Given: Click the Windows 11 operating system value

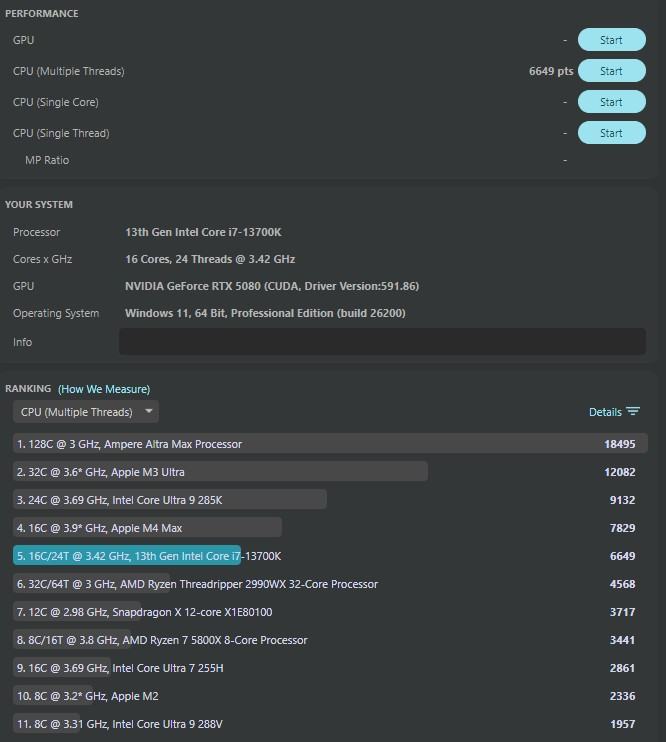Looking at the screenshot, I should pyautogui.click(x=265, y=313).
